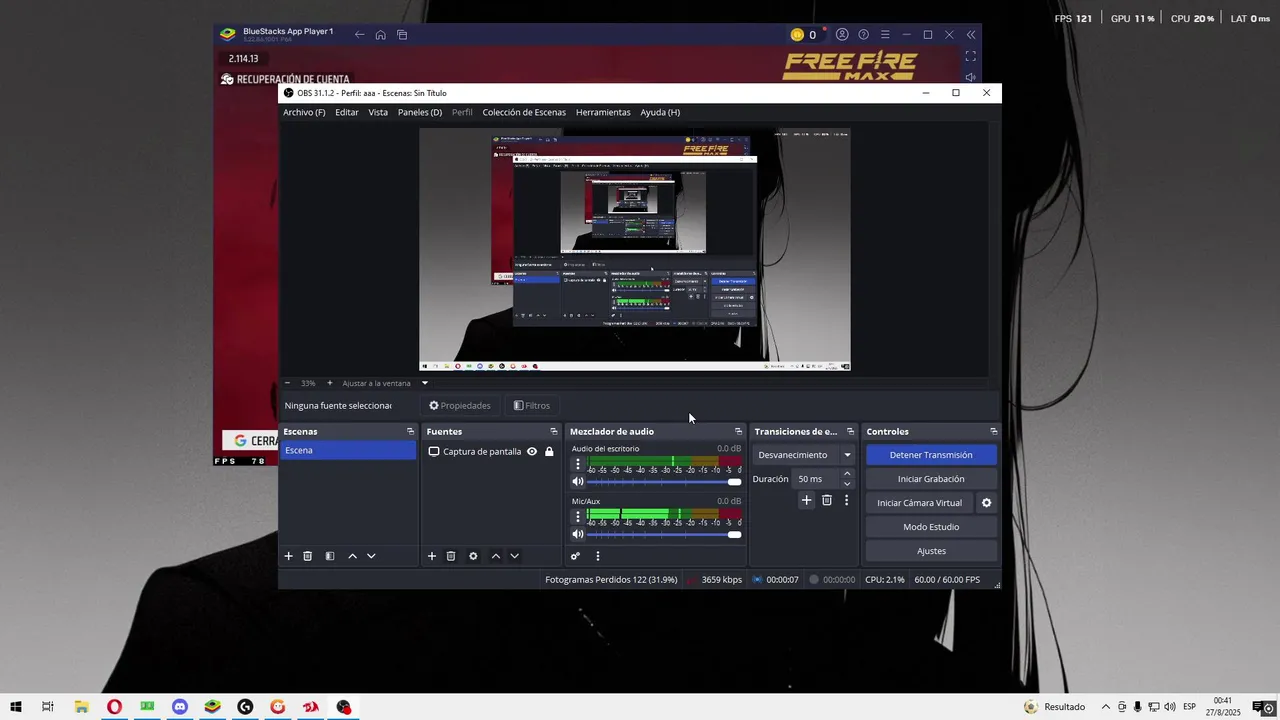Move source down arrow in Fuentes

(x=514, y=556)
